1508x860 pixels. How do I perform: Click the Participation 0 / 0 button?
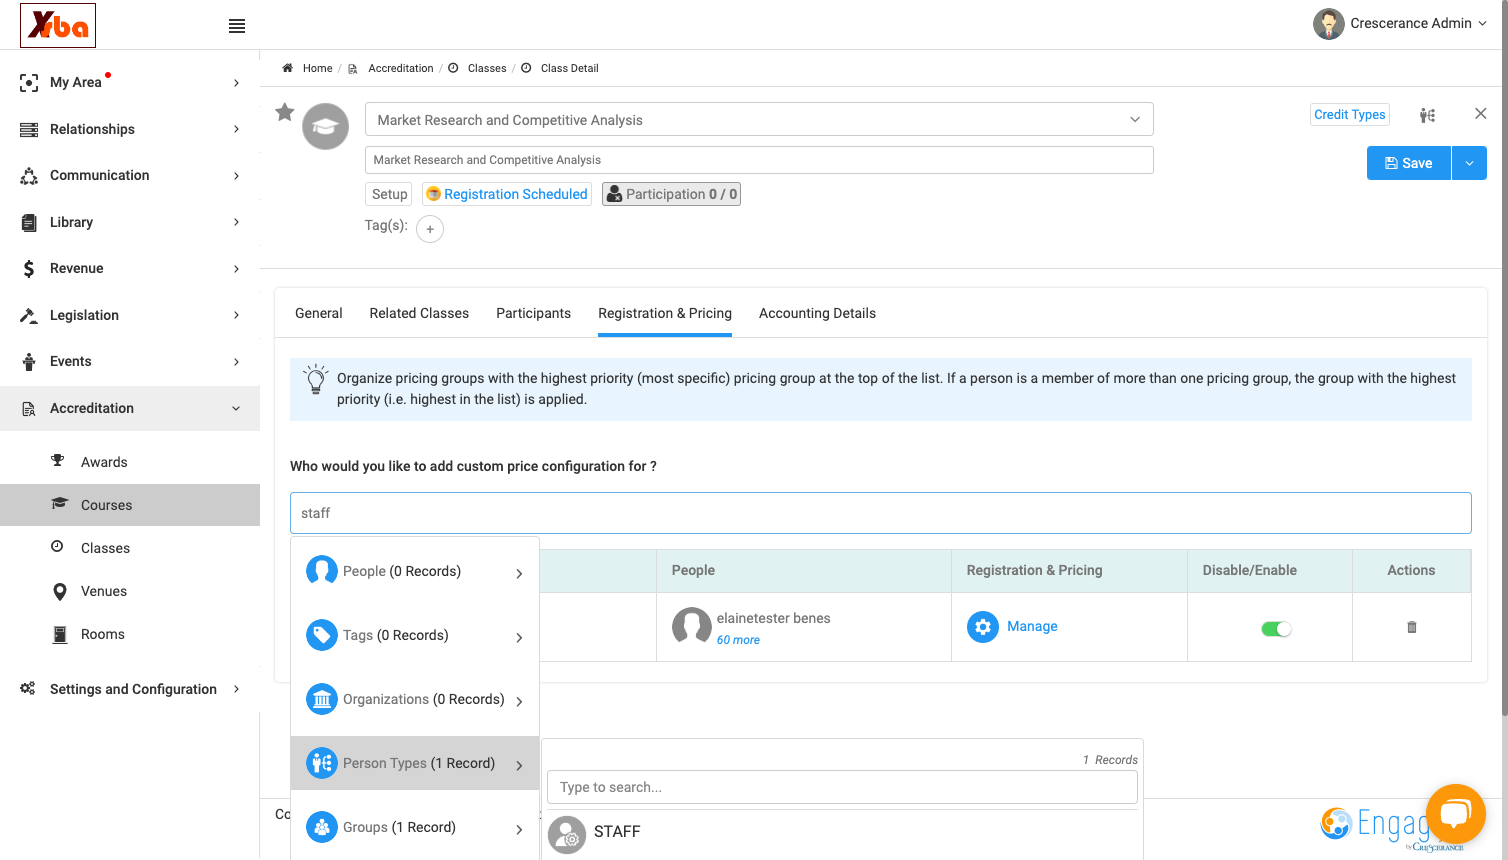pos(672,194)
